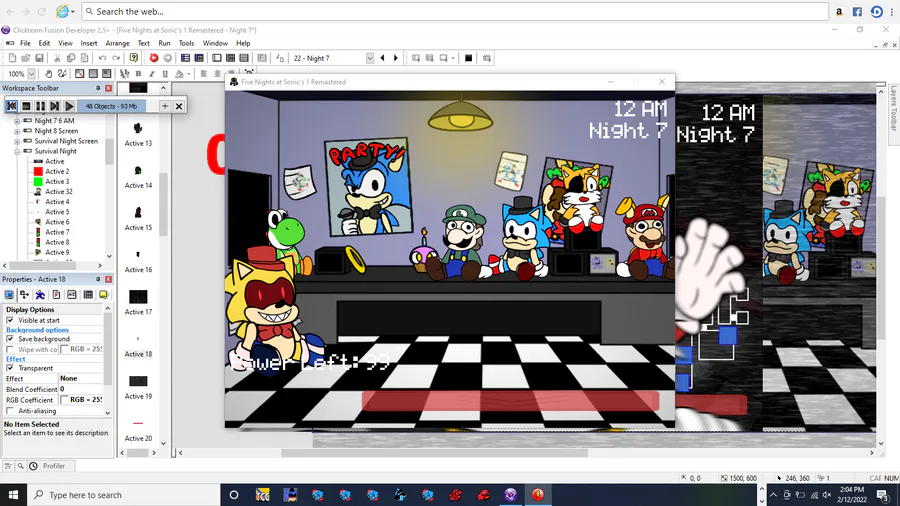Go to previous frame arrow

click(383, 58)
